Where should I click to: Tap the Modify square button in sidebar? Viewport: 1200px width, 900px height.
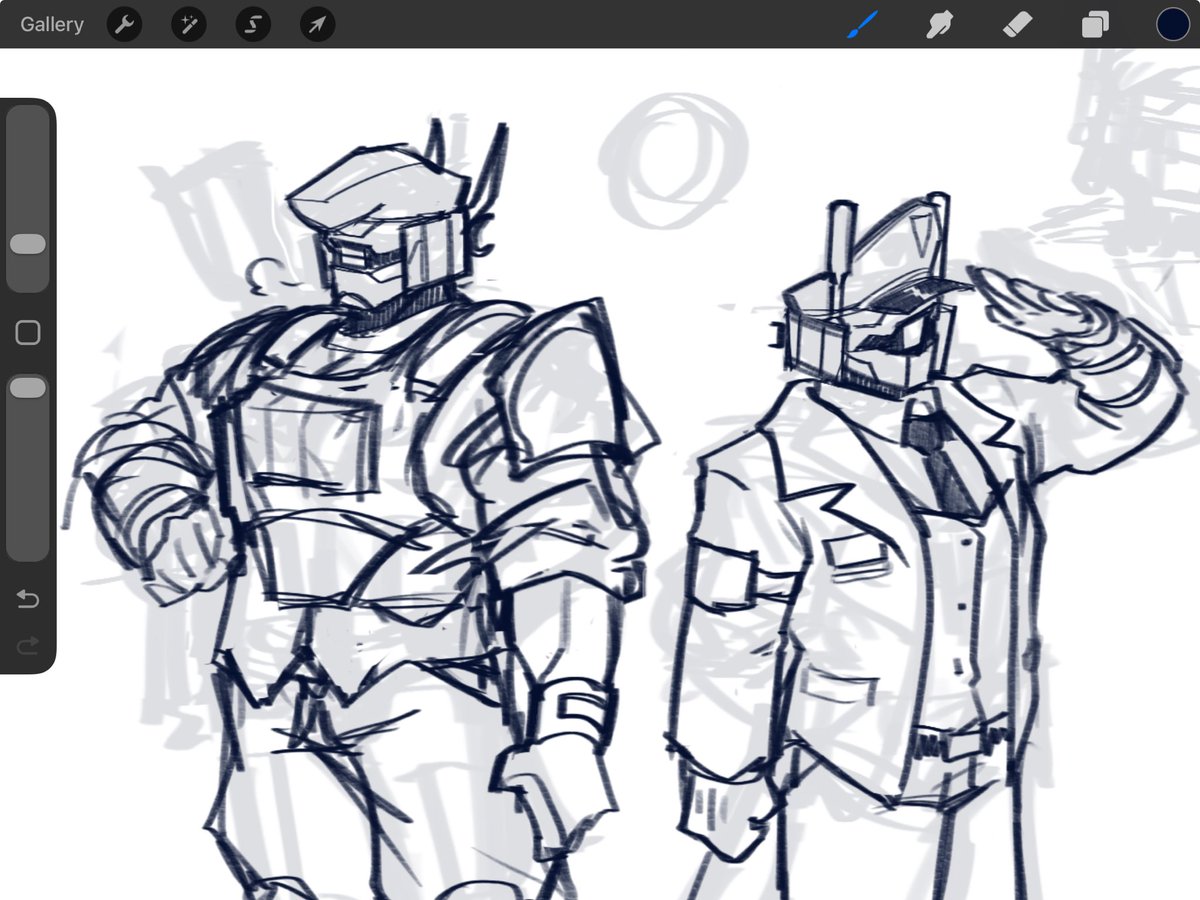28,333
